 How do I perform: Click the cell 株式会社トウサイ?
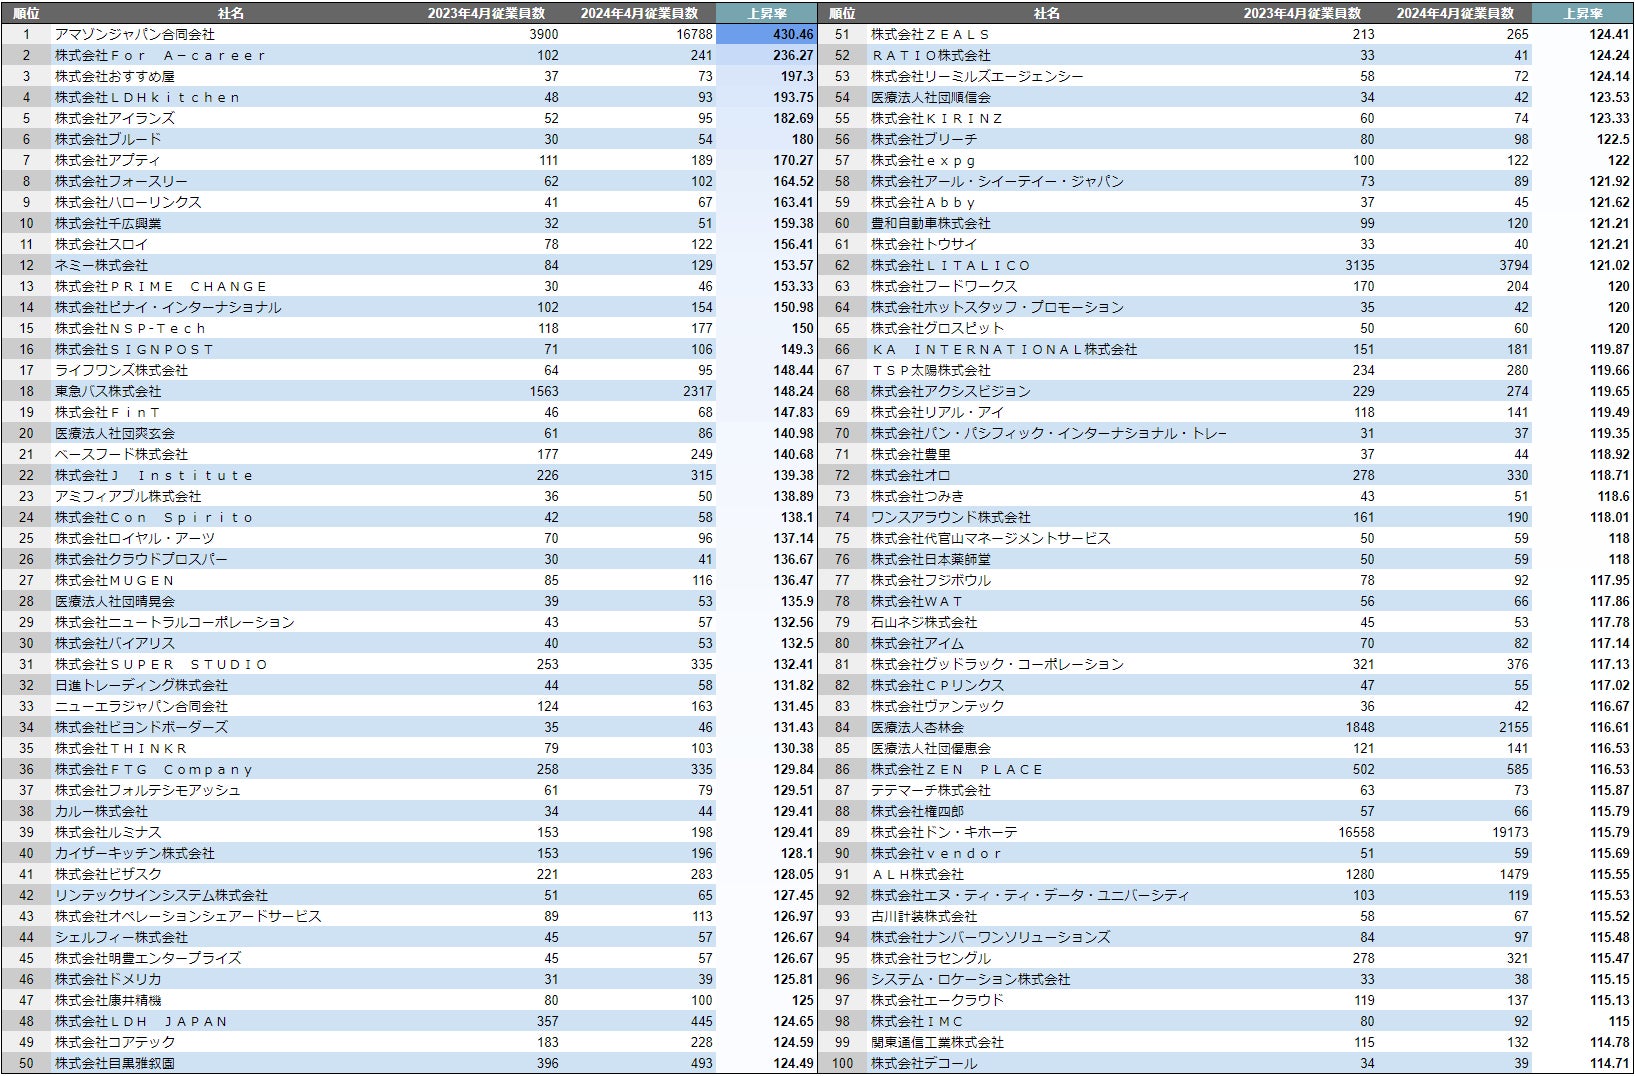[x=924, y=244]
